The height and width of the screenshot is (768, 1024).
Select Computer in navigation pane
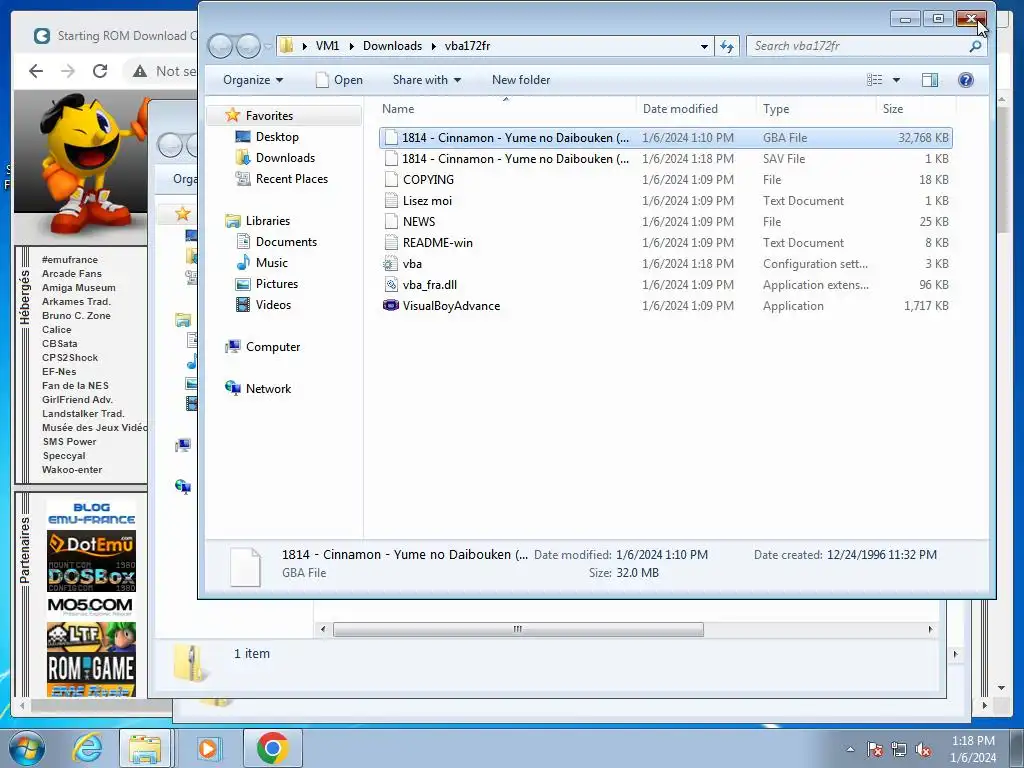(x=272, y=347)
